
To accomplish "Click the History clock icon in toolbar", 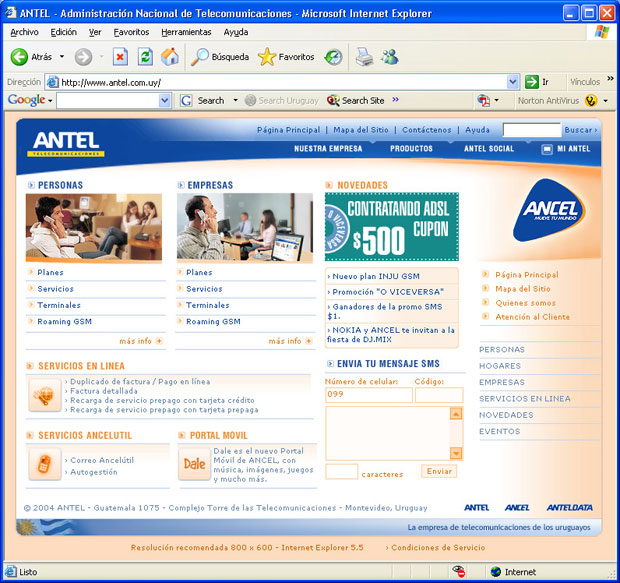I will pos(333,57).
